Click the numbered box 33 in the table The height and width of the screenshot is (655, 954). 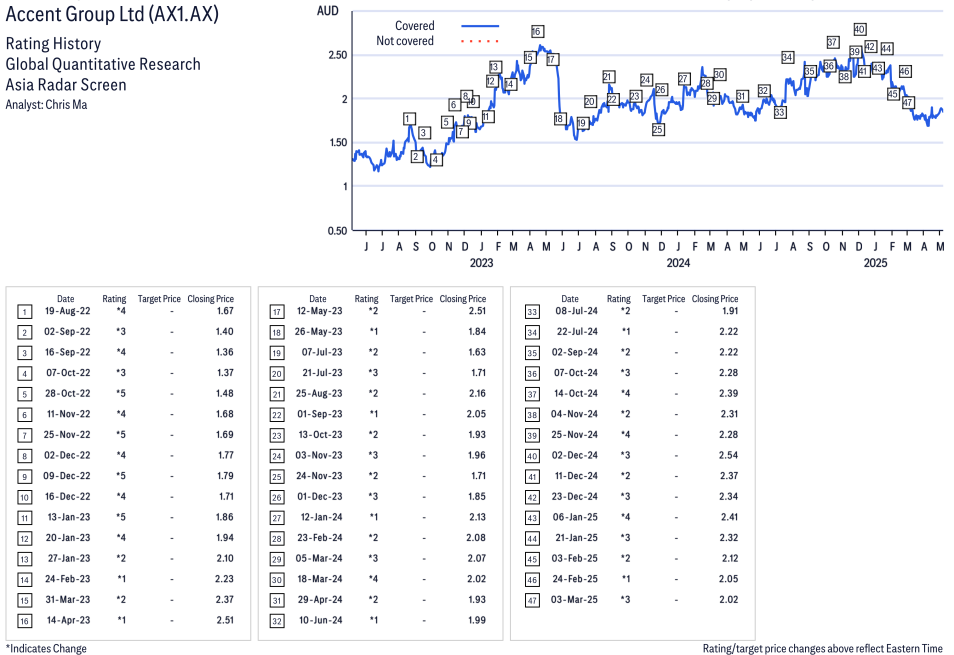click(x=532, y=312)
